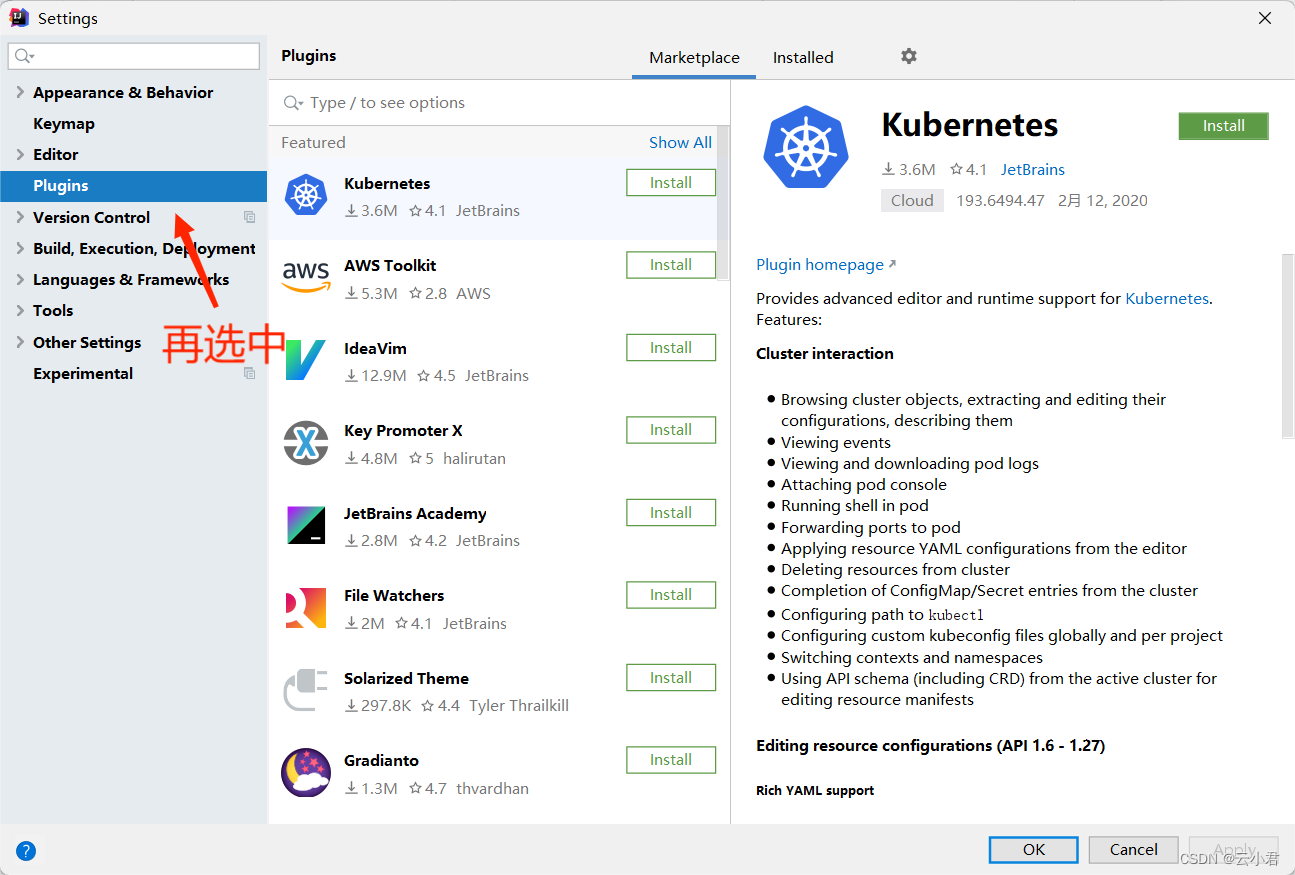Expand the Appearance & Behavior node
Viewport: 1295px width, 875px height.
coord(20,92)
